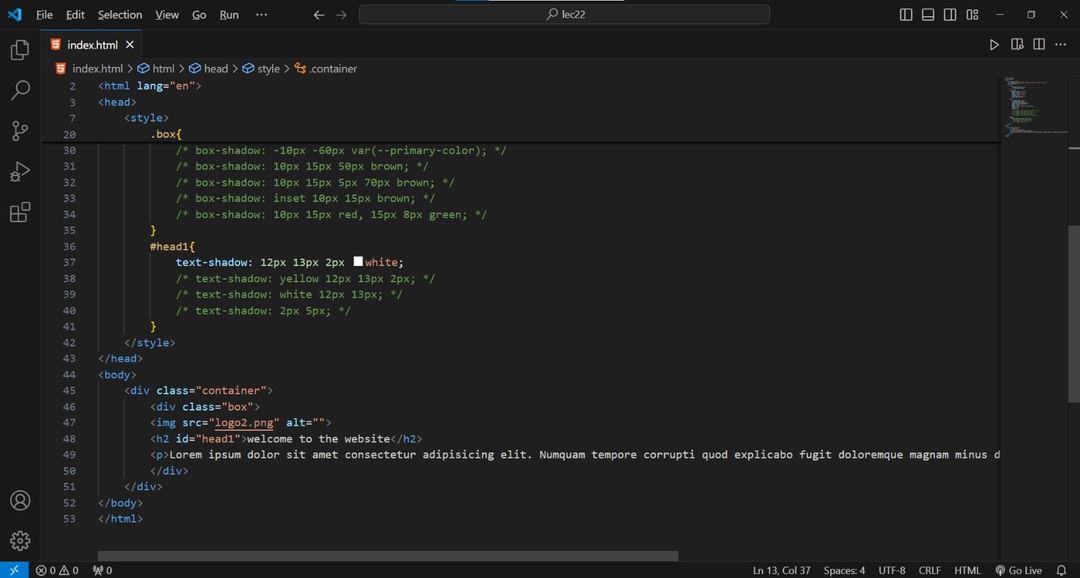The height and width of the screenshot is (578, 1080).
Task: Open the Explorer view in activity bar
Action: tap(20, 50)
